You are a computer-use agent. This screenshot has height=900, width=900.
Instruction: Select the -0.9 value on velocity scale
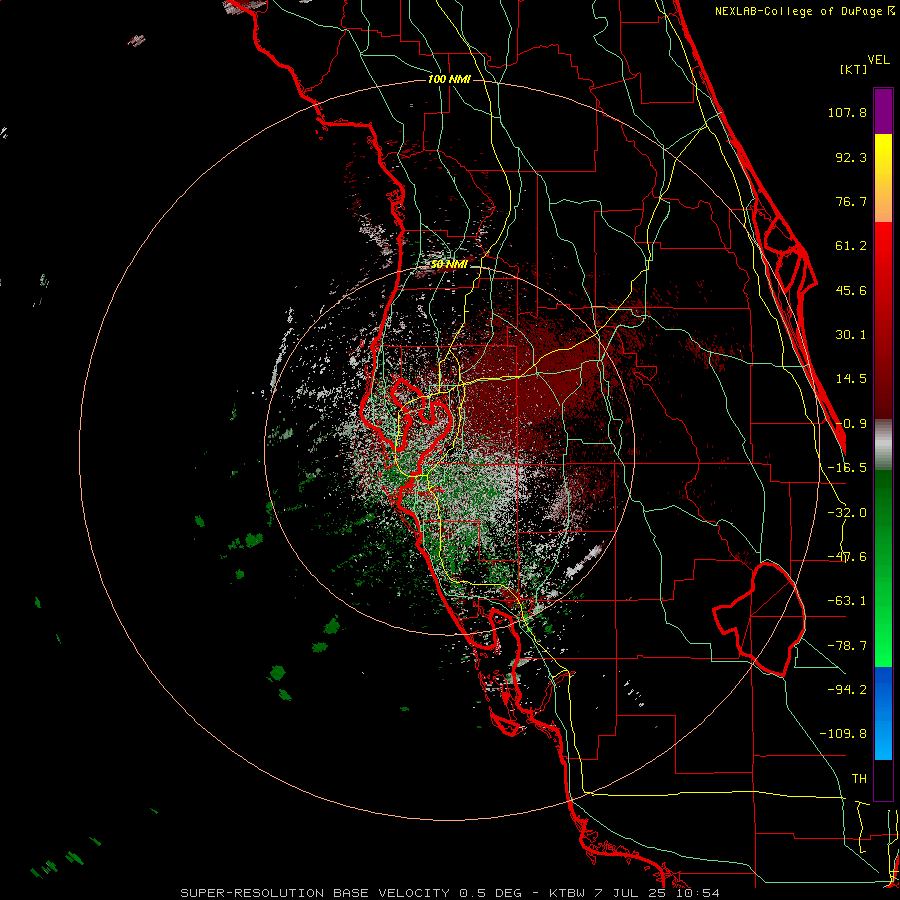coord(851,424)
